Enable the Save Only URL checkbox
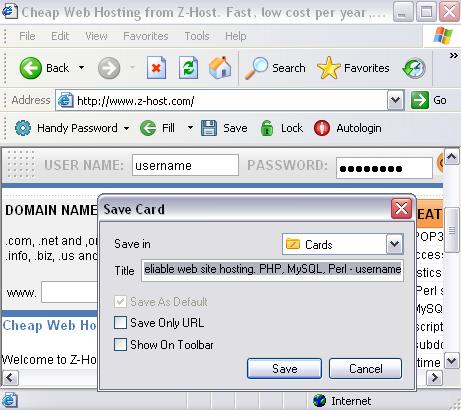Viewport: 461px width, 410px height. pos(120,323)
